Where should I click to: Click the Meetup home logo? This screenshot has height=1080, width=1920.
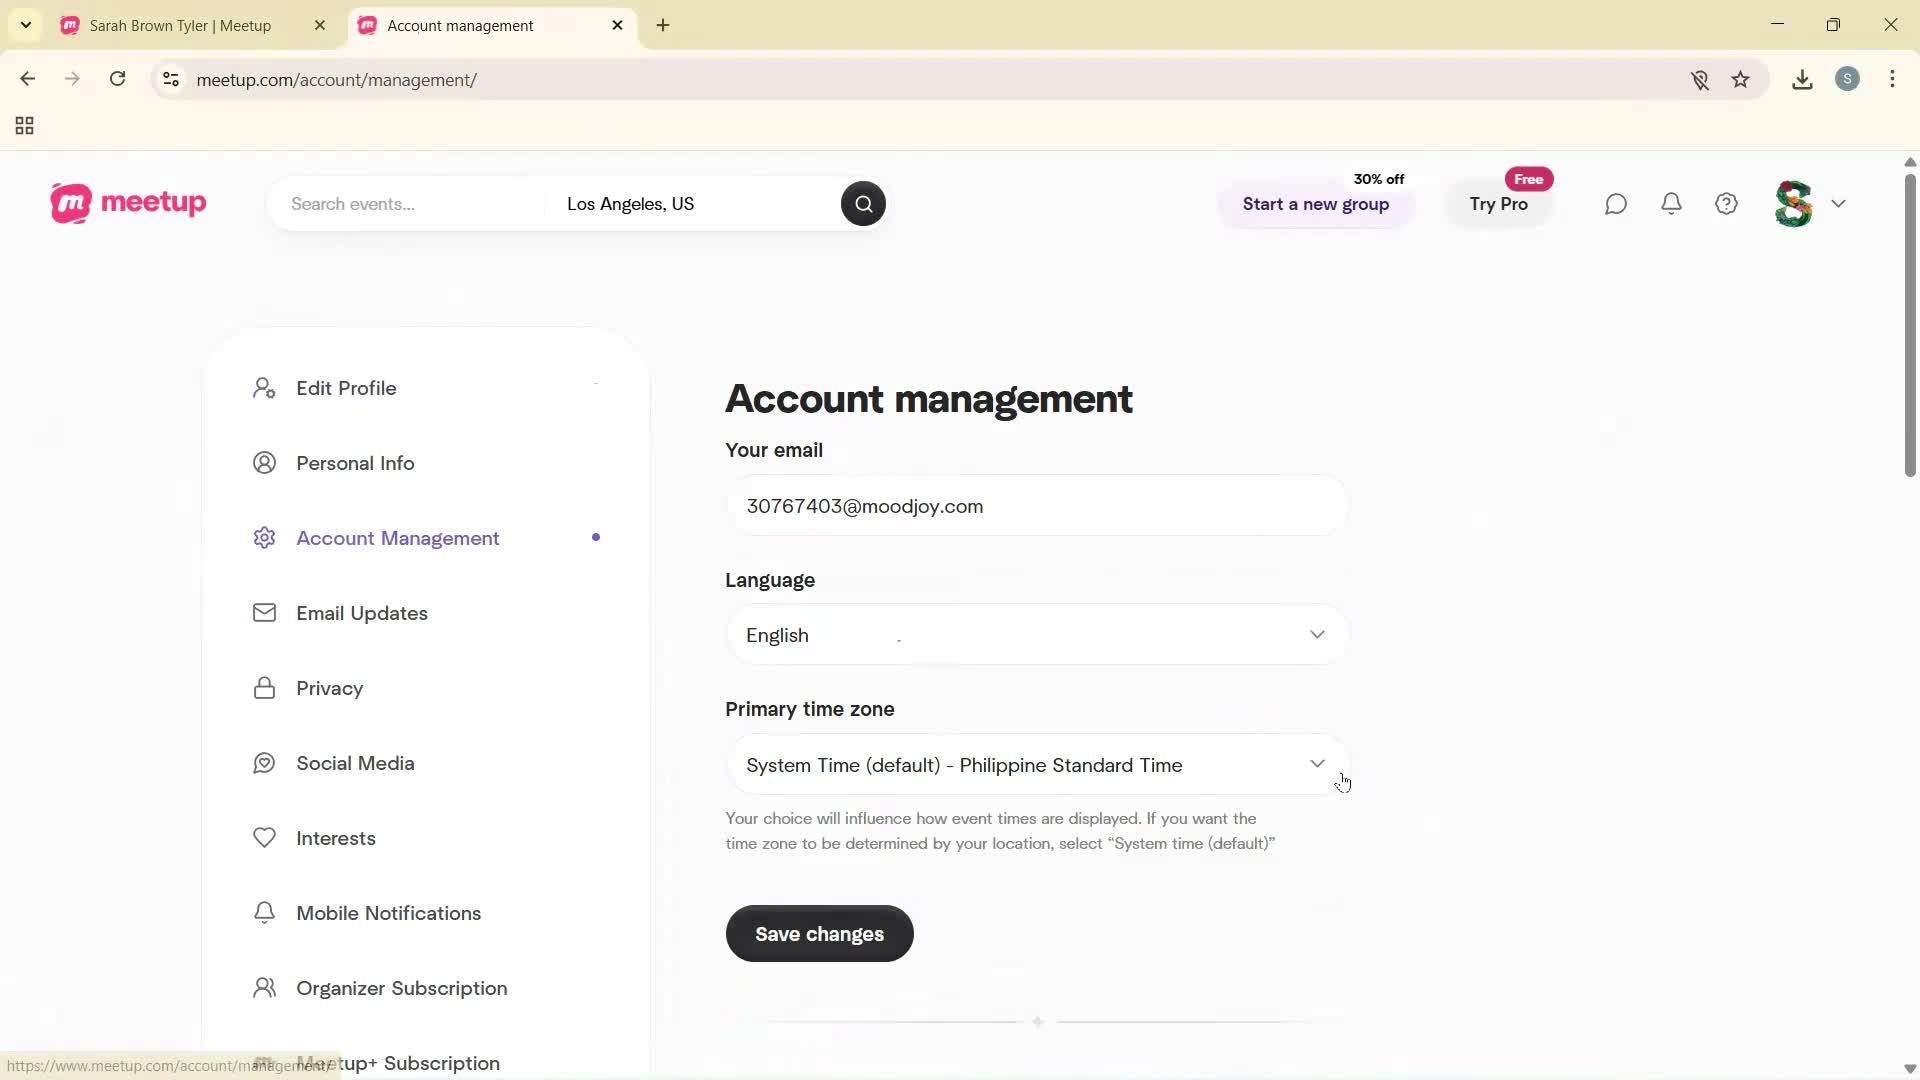pyautogui.click(x=127, y=203)
